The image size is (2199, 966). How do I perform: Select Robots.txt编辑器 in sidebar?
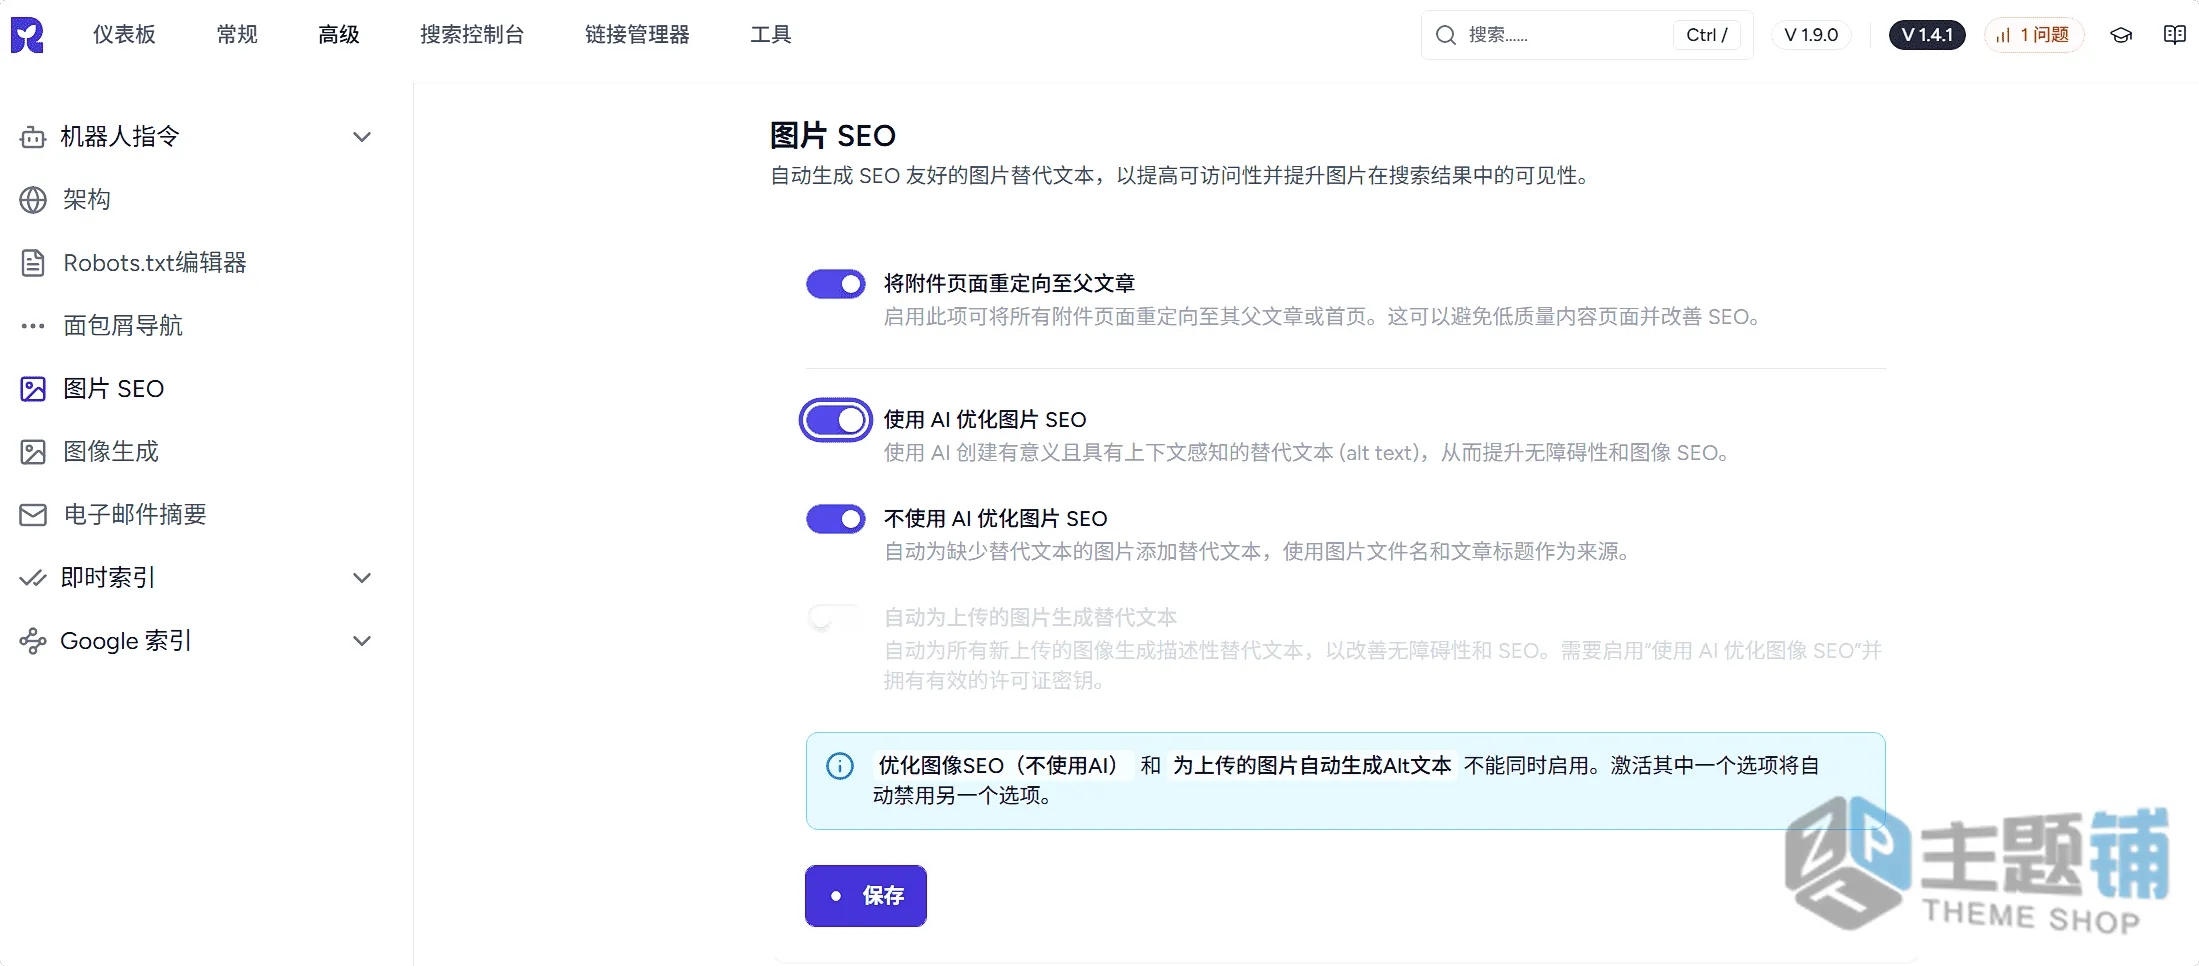coord(155,263)
